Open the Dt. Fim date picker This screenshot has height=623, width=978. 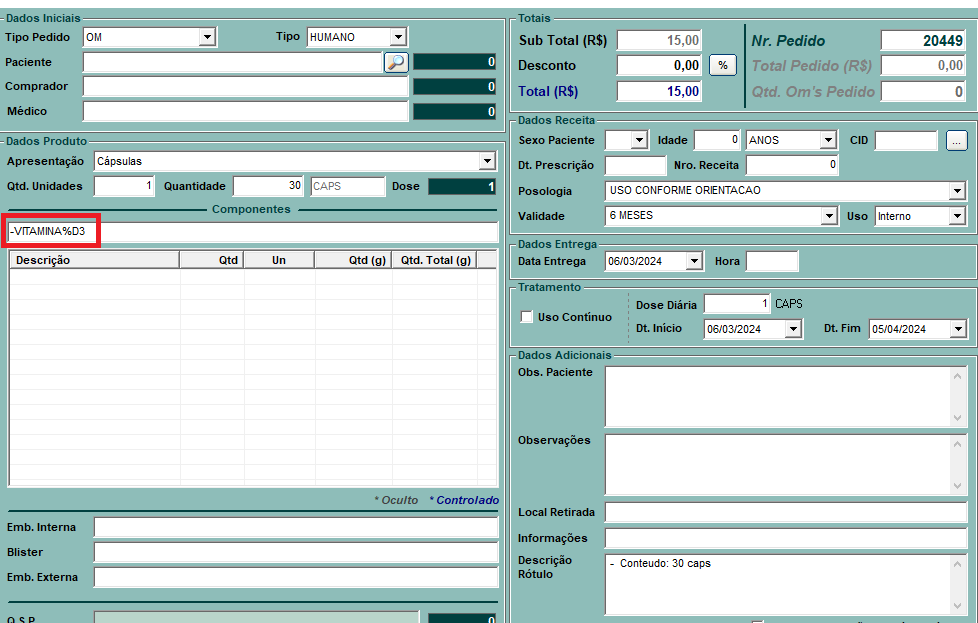point(959,329)
